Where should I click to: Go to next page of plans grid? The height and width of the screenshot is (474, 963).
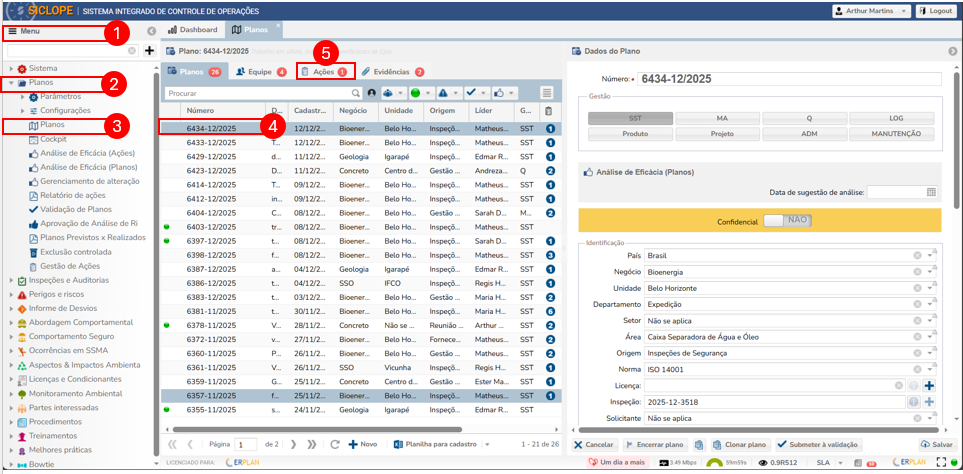[x=295, y=444]
